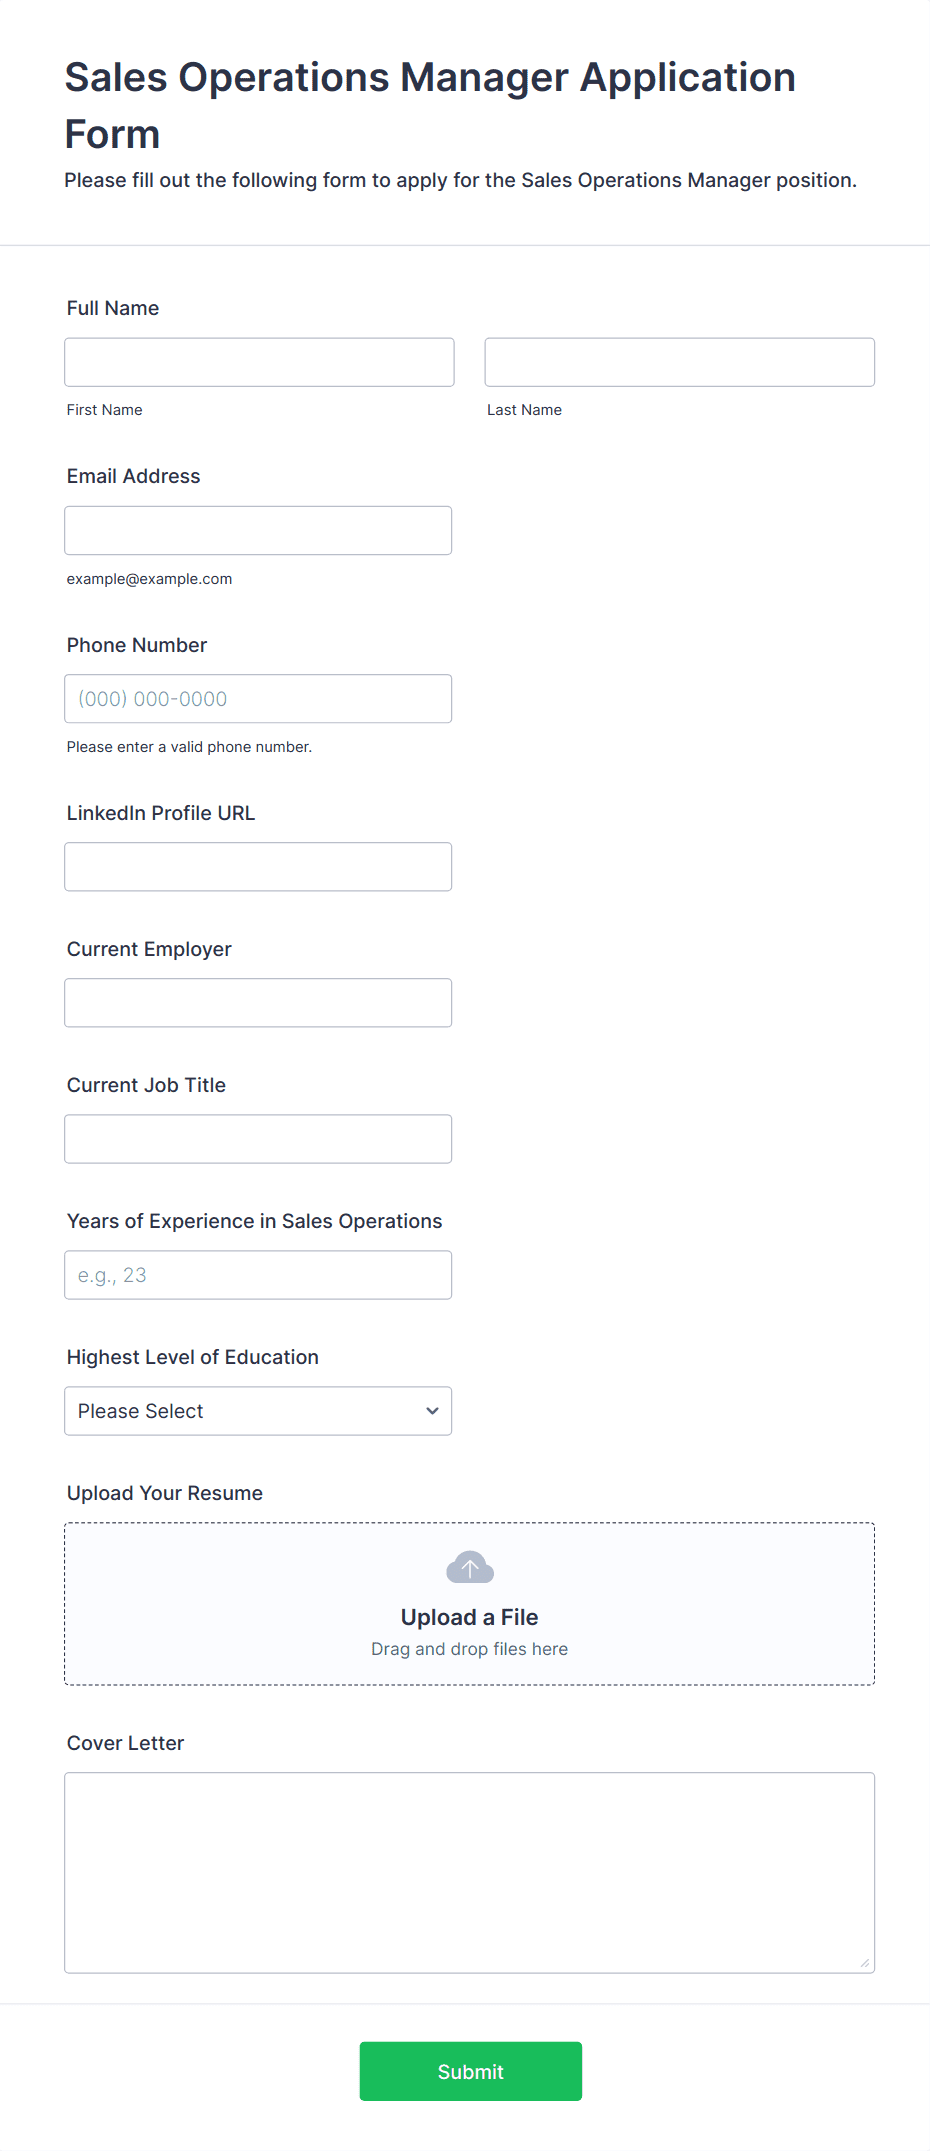Select the LinkedIn Profile URL field
This screenshot has width=930, height=2151.
coord(258,867)
